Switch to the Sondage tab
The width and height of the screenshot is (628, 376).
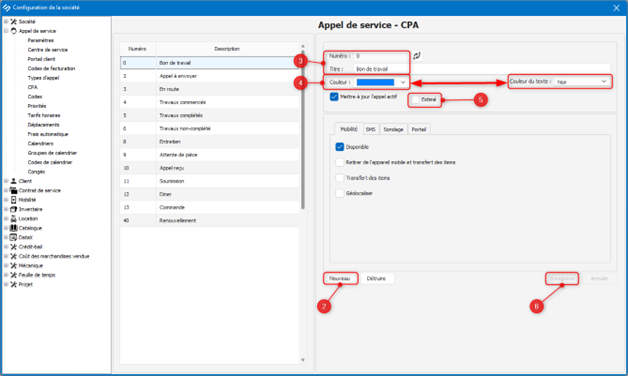click(393, 129)
